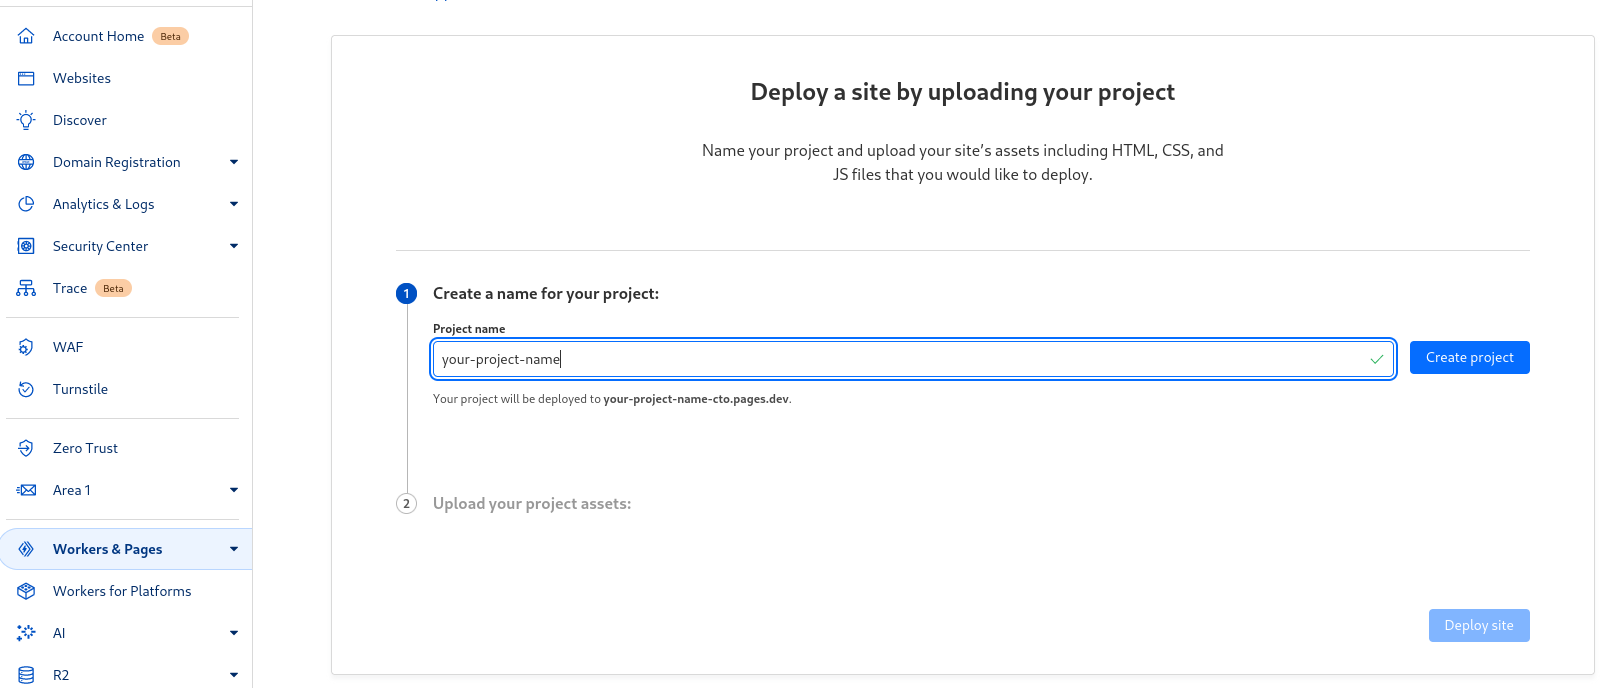The height and width of the screenshot is (688, 1620).
Task: Select the Trace icon in sidebar
Action: [x=25, y=288]
